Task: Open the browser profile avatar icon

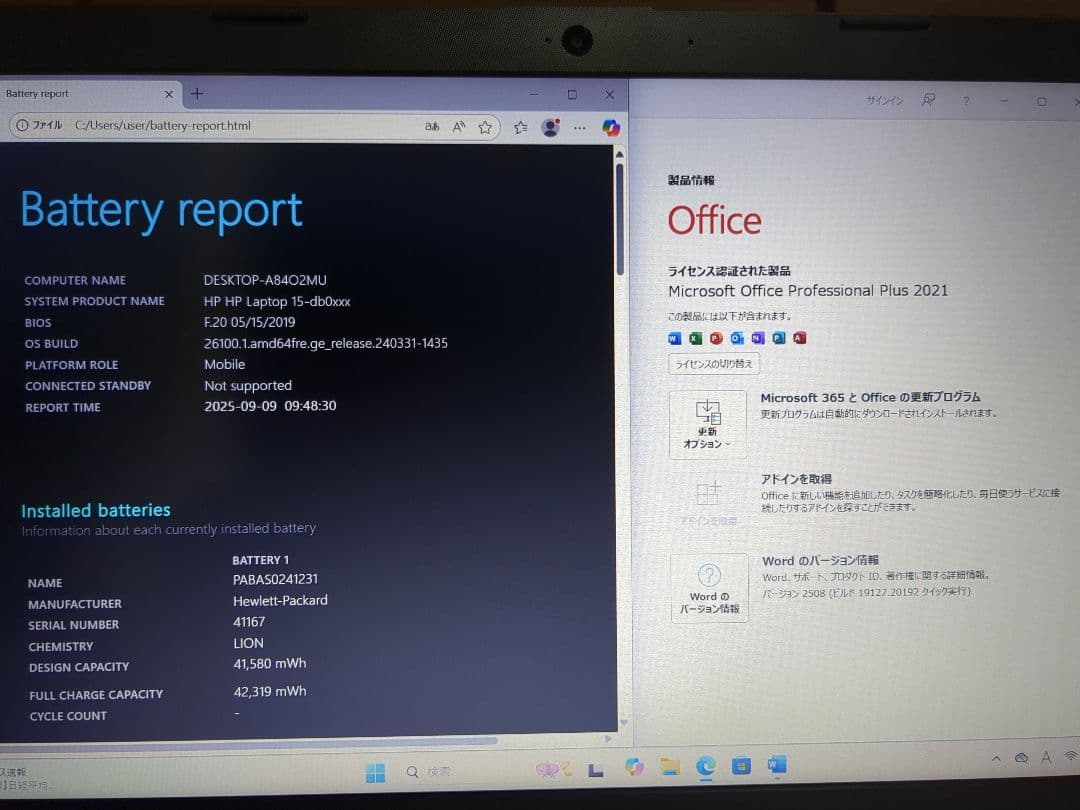Action: [550, 127]
